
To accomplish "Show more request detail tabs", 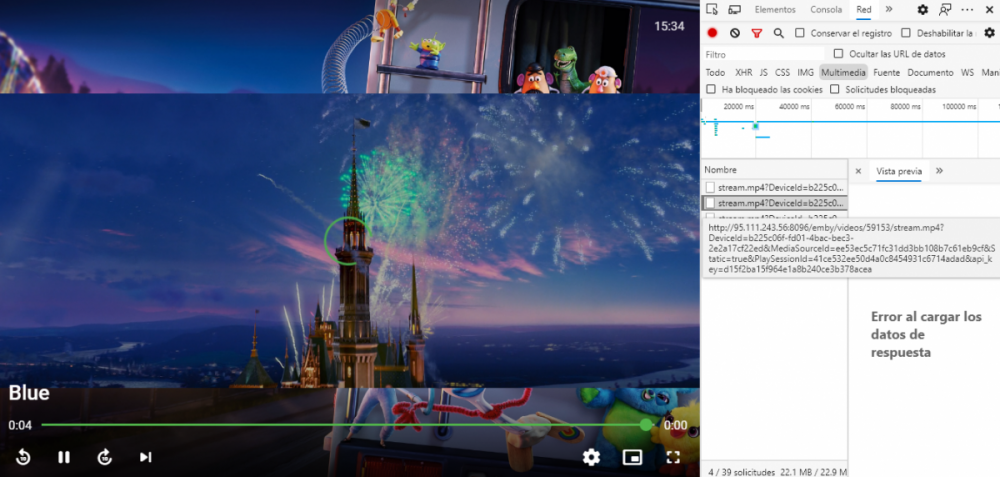I will 939,171.
